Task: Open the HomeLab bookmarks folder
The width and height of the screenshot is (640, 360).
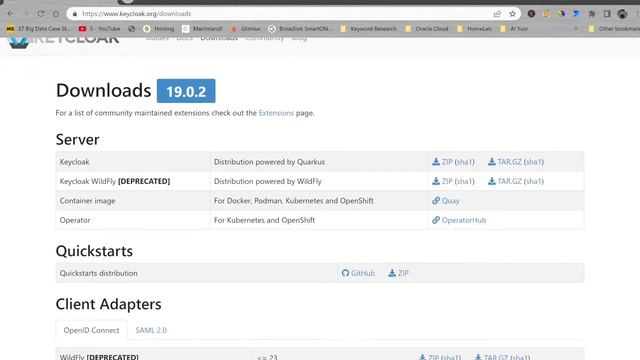Action: pos(474,29)
